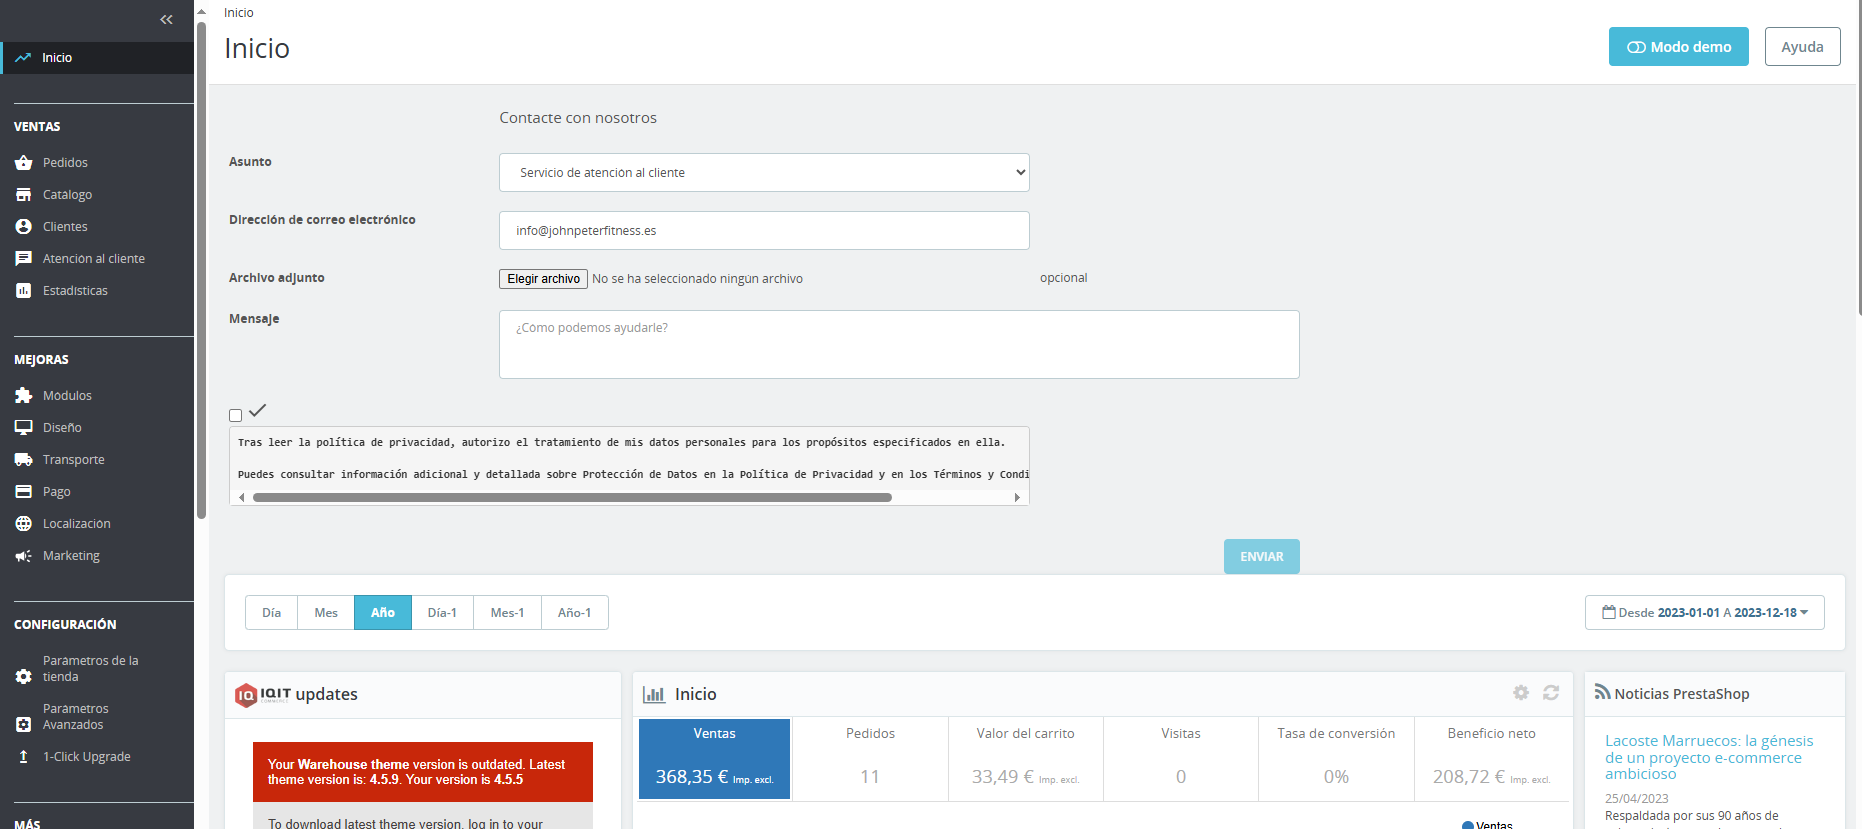Open the Asunto dropdown
The height and width of the screenshot is (829, 1862).
pyautogui.click(x=764, y=172)
